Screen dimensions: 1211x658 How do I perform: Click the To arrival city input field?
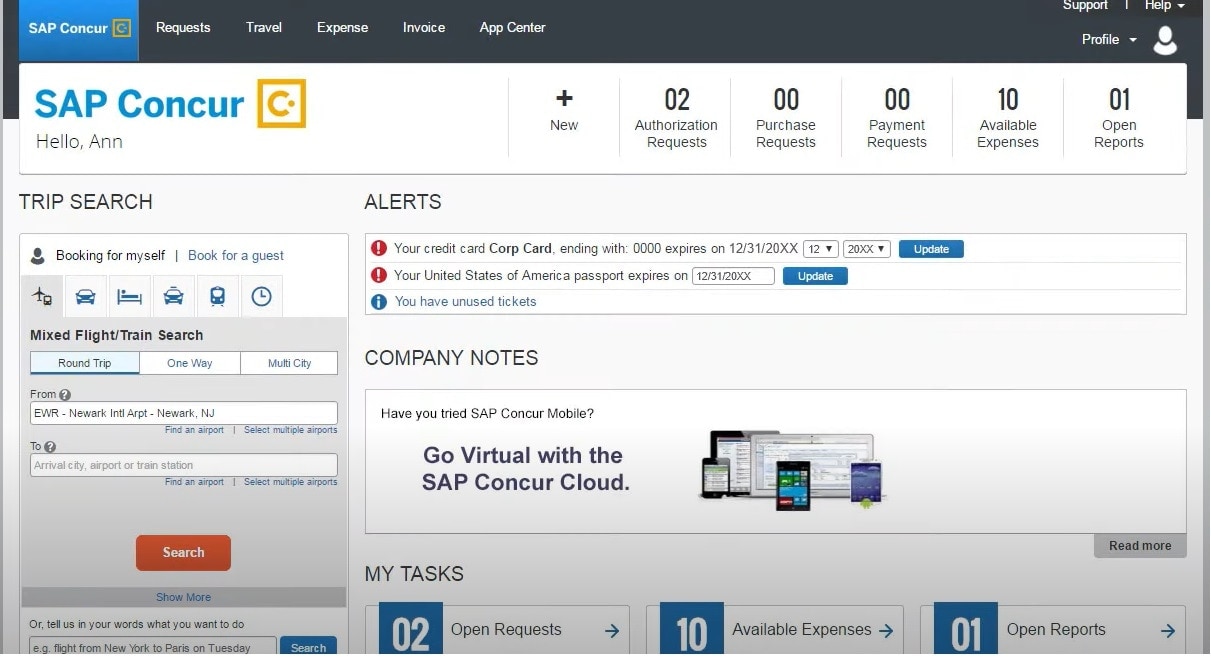point(184,465)
